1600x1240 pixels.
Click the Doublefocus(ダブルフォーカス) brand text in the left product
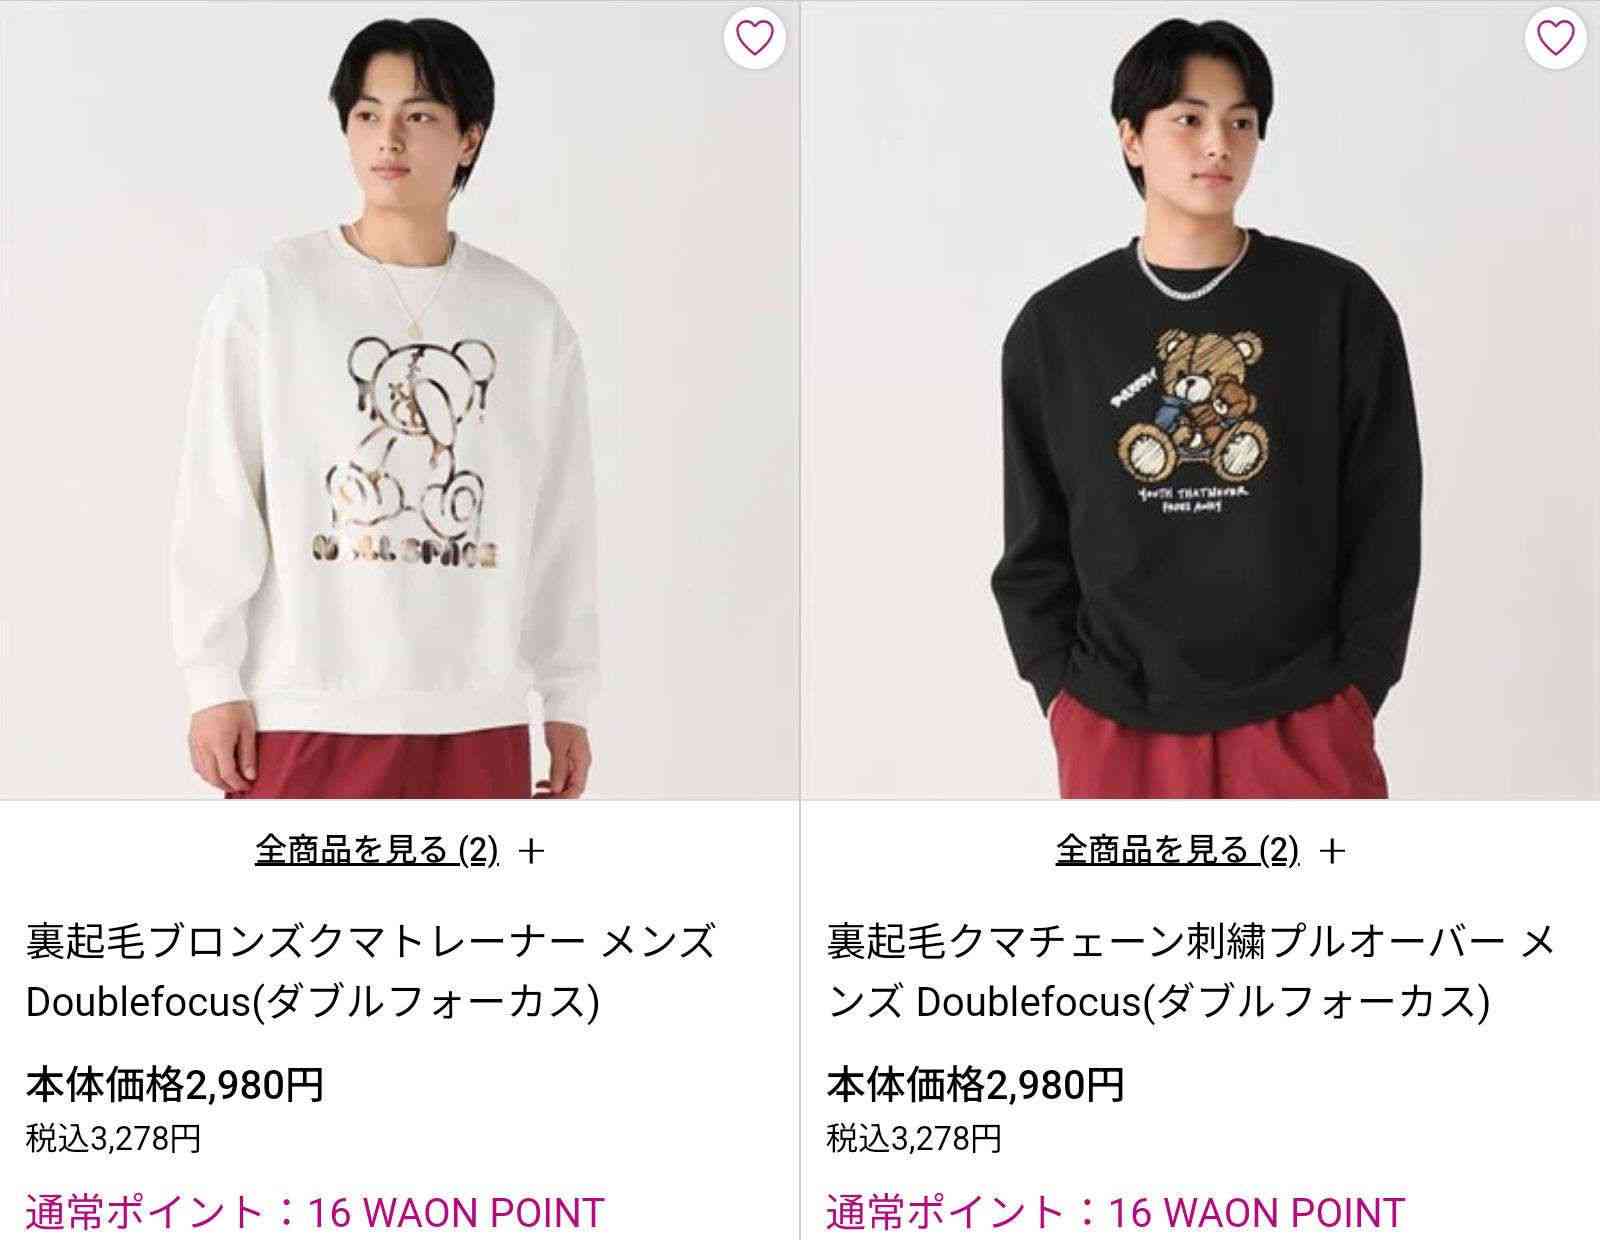[x=313, y=1003]
